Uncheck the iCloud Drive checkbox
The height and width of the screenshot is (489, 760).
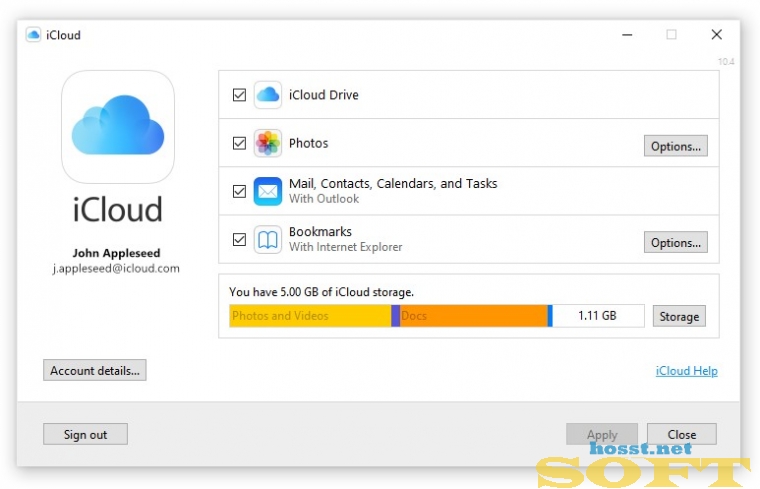point(239,95)
